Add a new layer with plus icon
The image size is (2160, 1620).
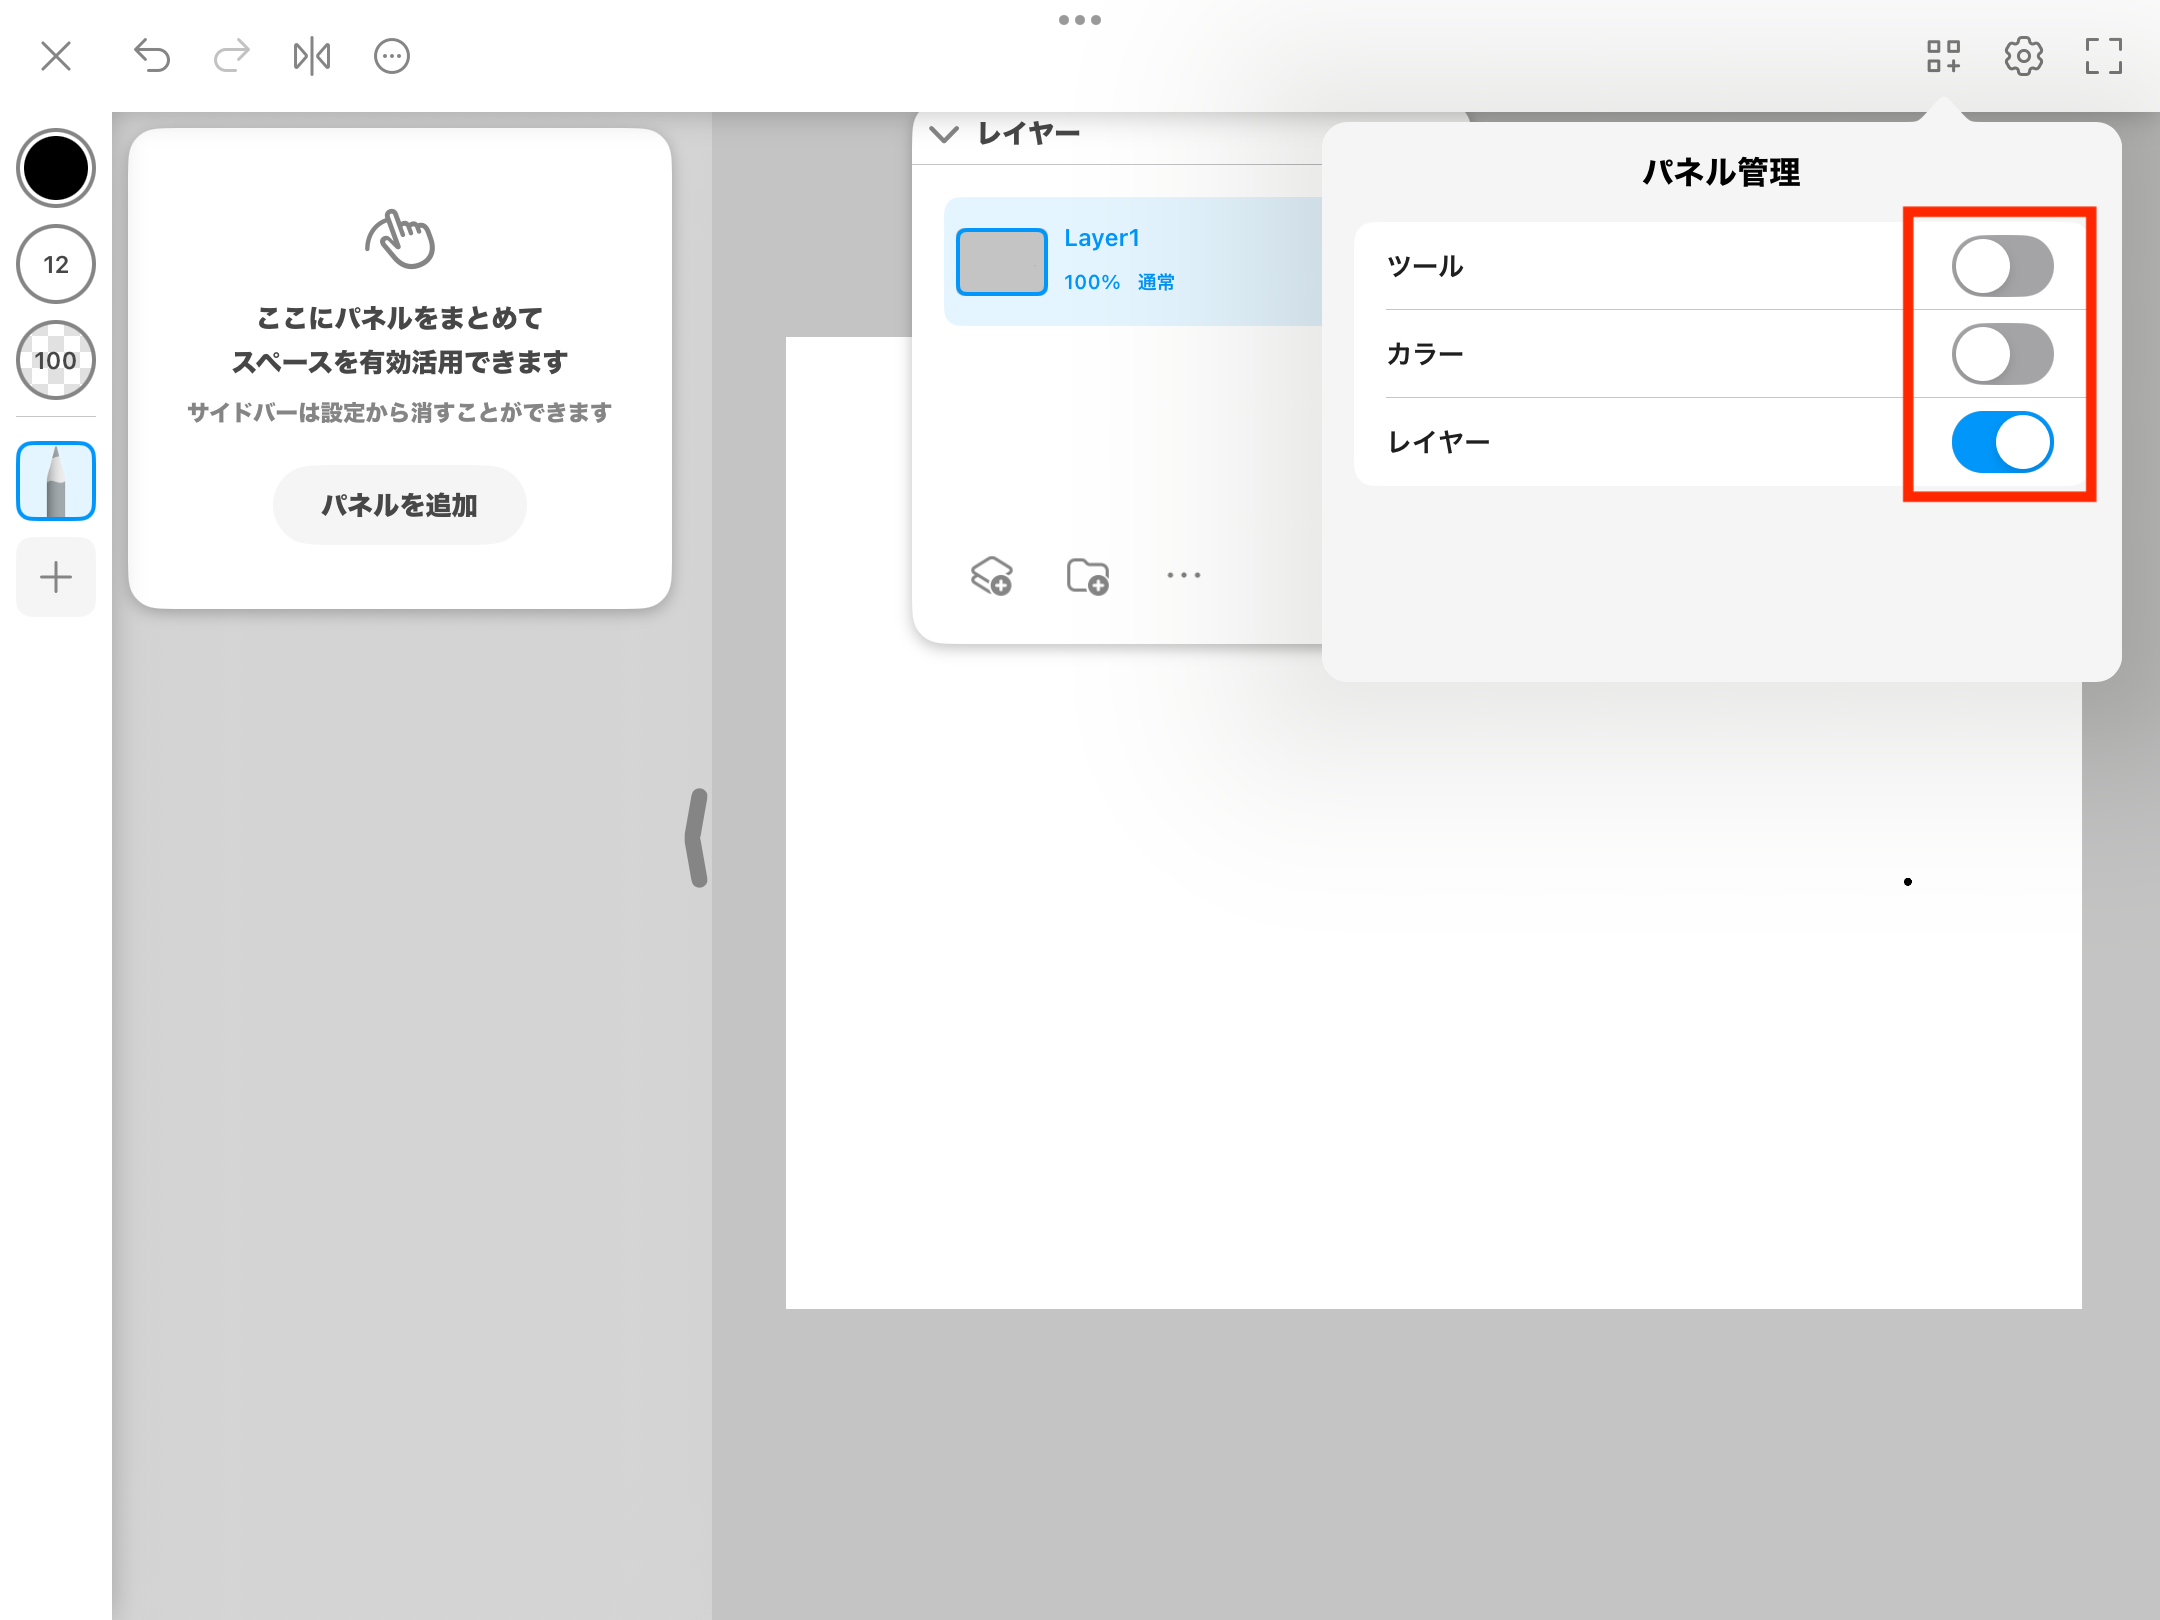pos(992,576)
